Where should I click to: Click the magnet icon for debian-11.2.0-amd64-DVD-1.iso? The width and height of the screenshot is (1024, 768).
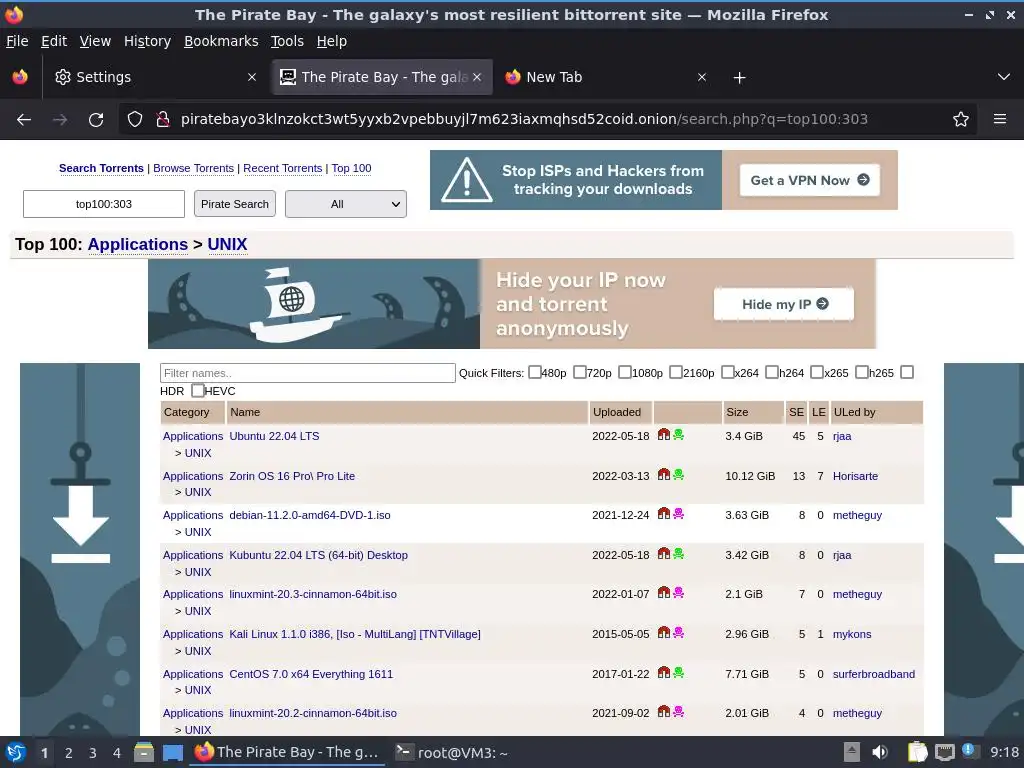[664, 513]
